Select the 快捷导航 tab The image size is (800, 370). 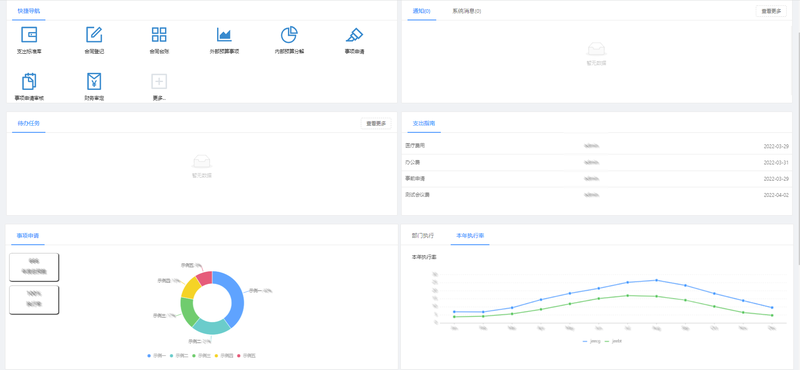pos(29,11)
